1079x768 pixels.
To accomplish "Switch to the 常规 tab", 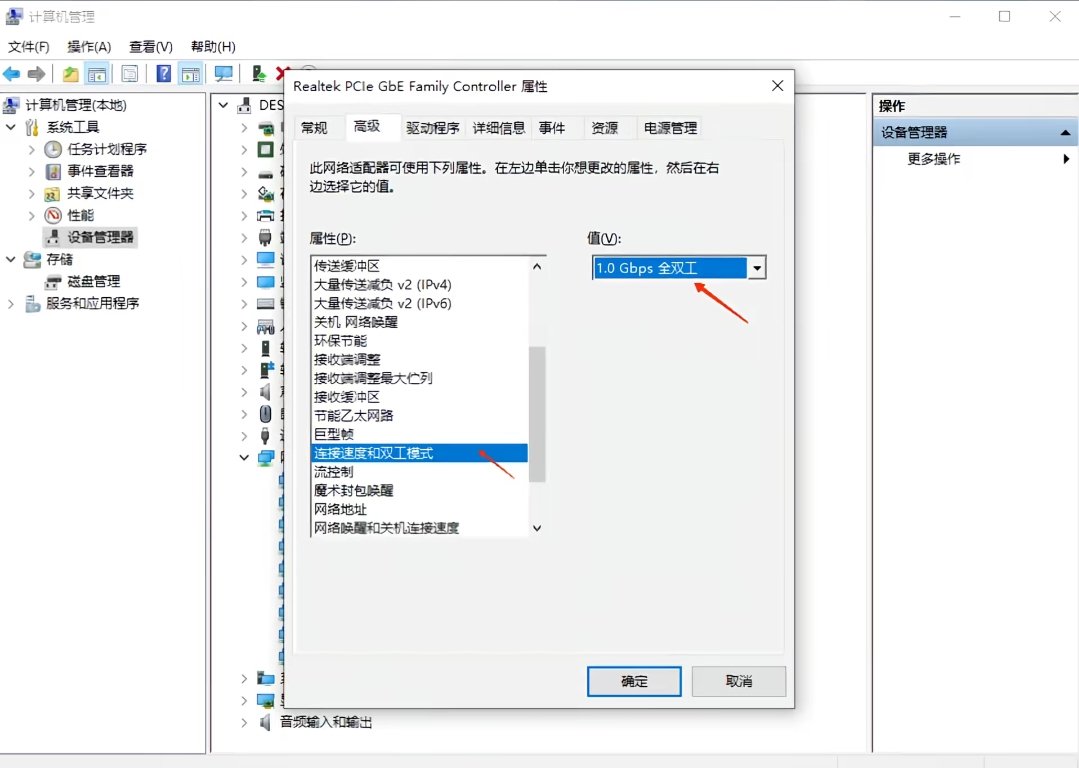I will (x=314, y=128).
